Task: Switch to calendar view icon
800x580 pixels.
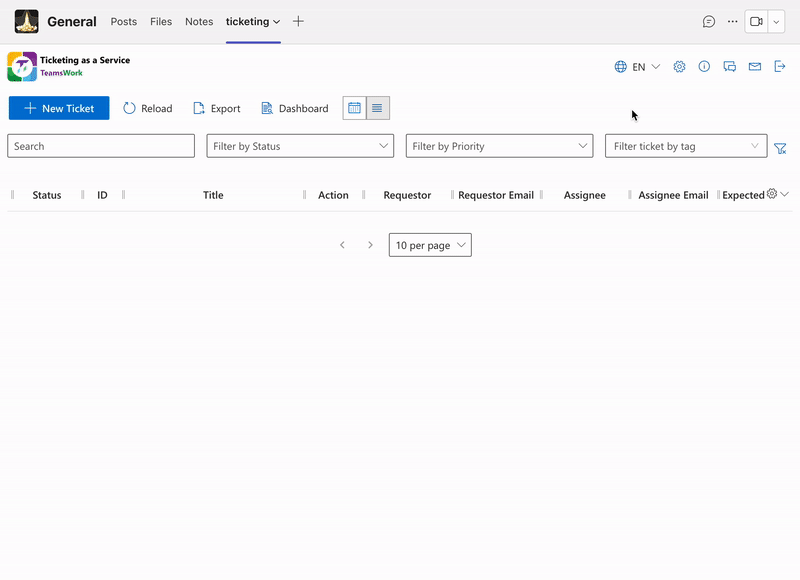Action: click(355, 108)
